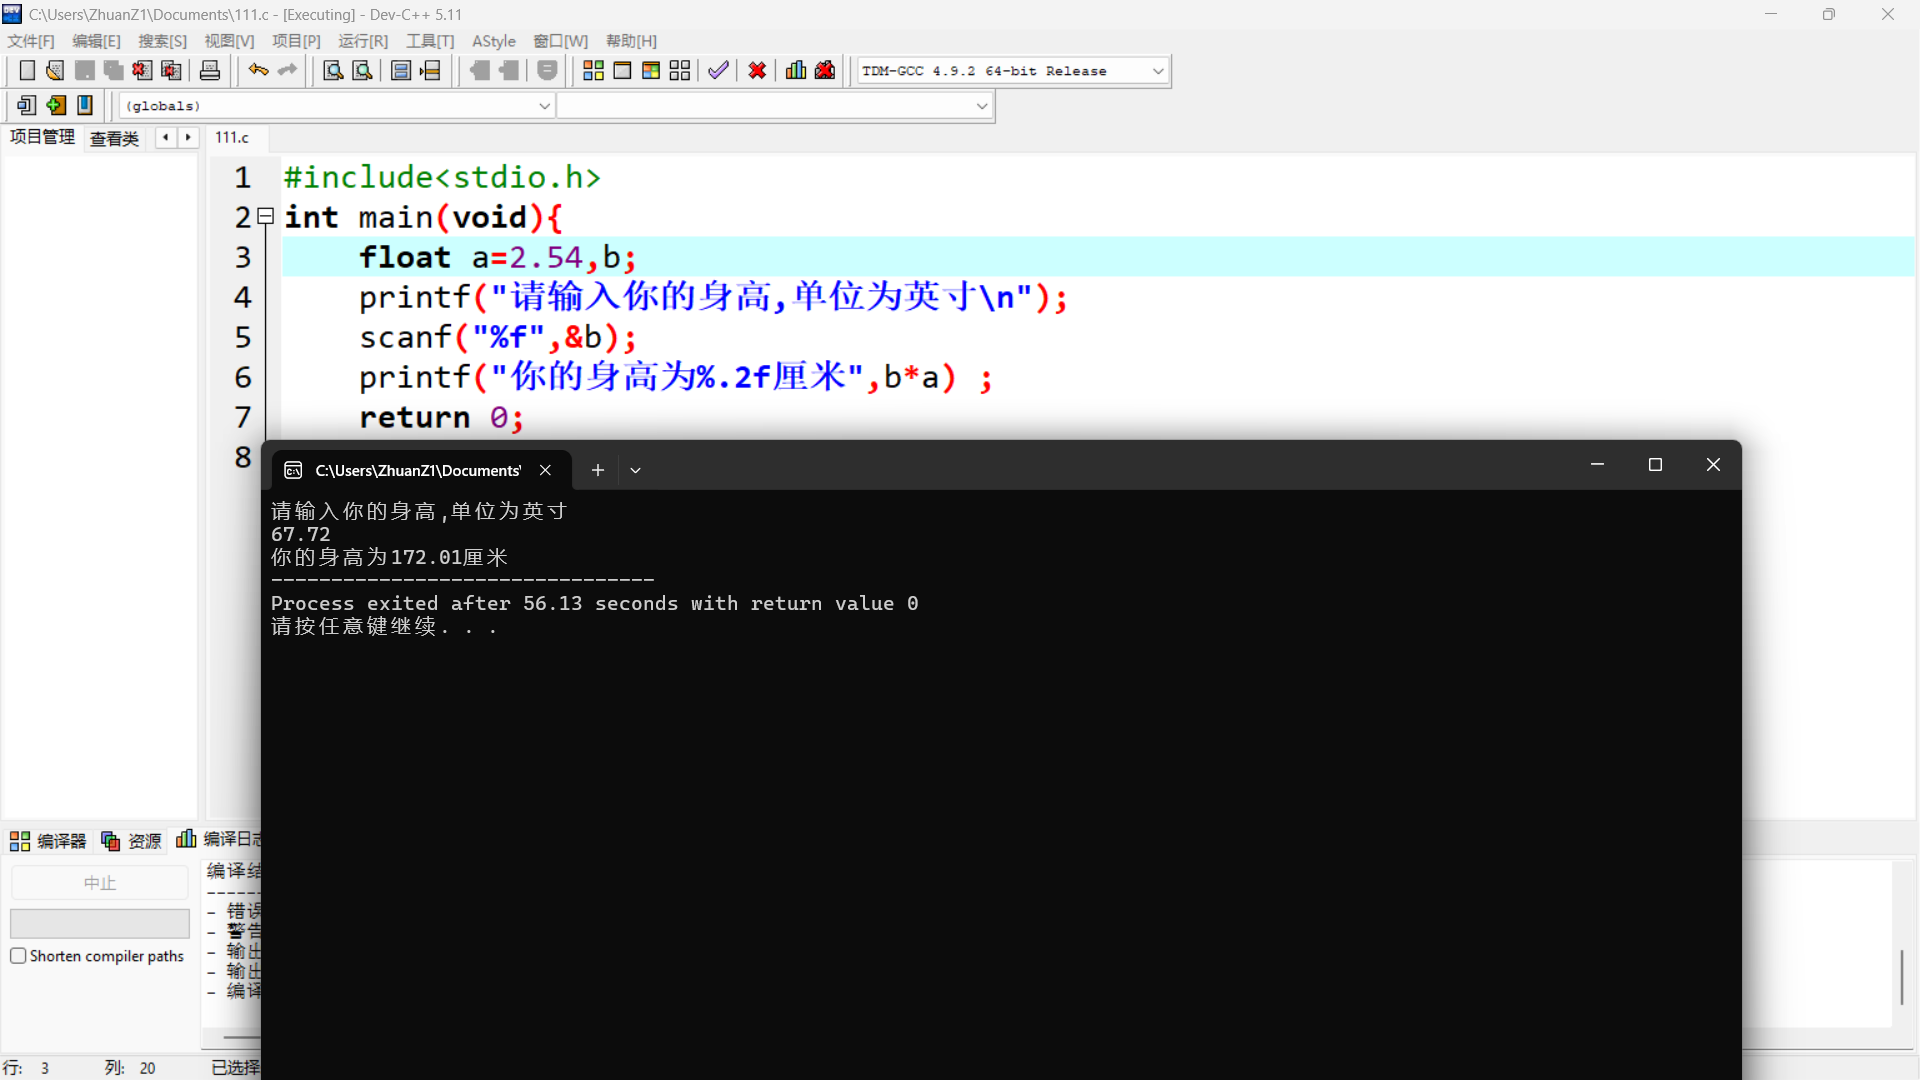Collapse the main function code fold
1920x1080 pixels.
pyautogui.click(x=266, y=216)
